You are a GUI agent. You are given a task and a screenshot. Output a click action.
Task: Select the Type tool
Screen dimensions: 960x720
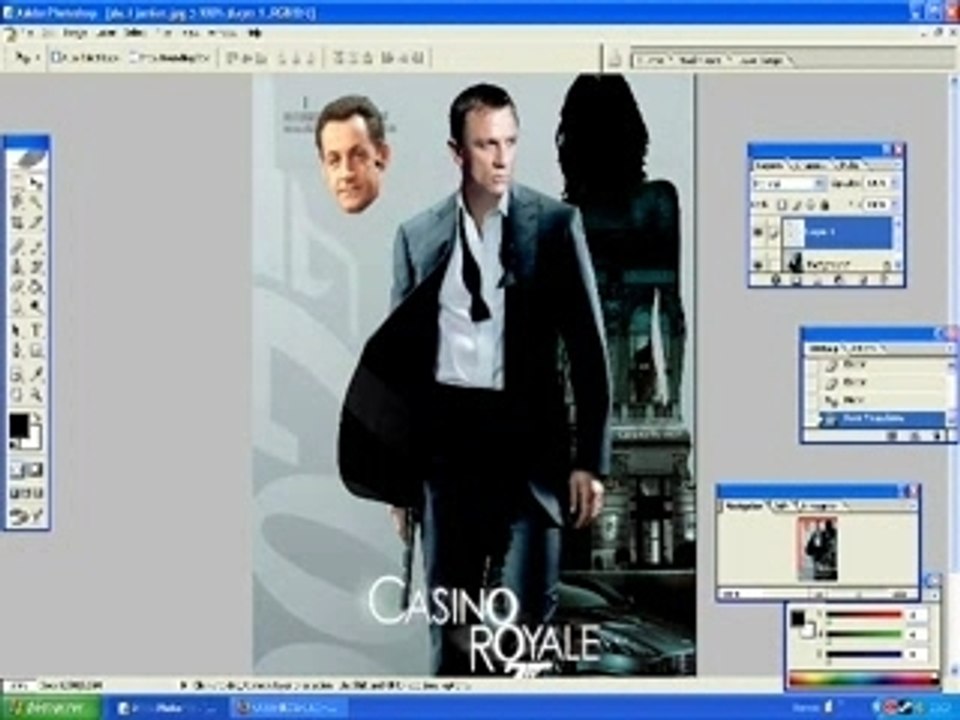36,331
